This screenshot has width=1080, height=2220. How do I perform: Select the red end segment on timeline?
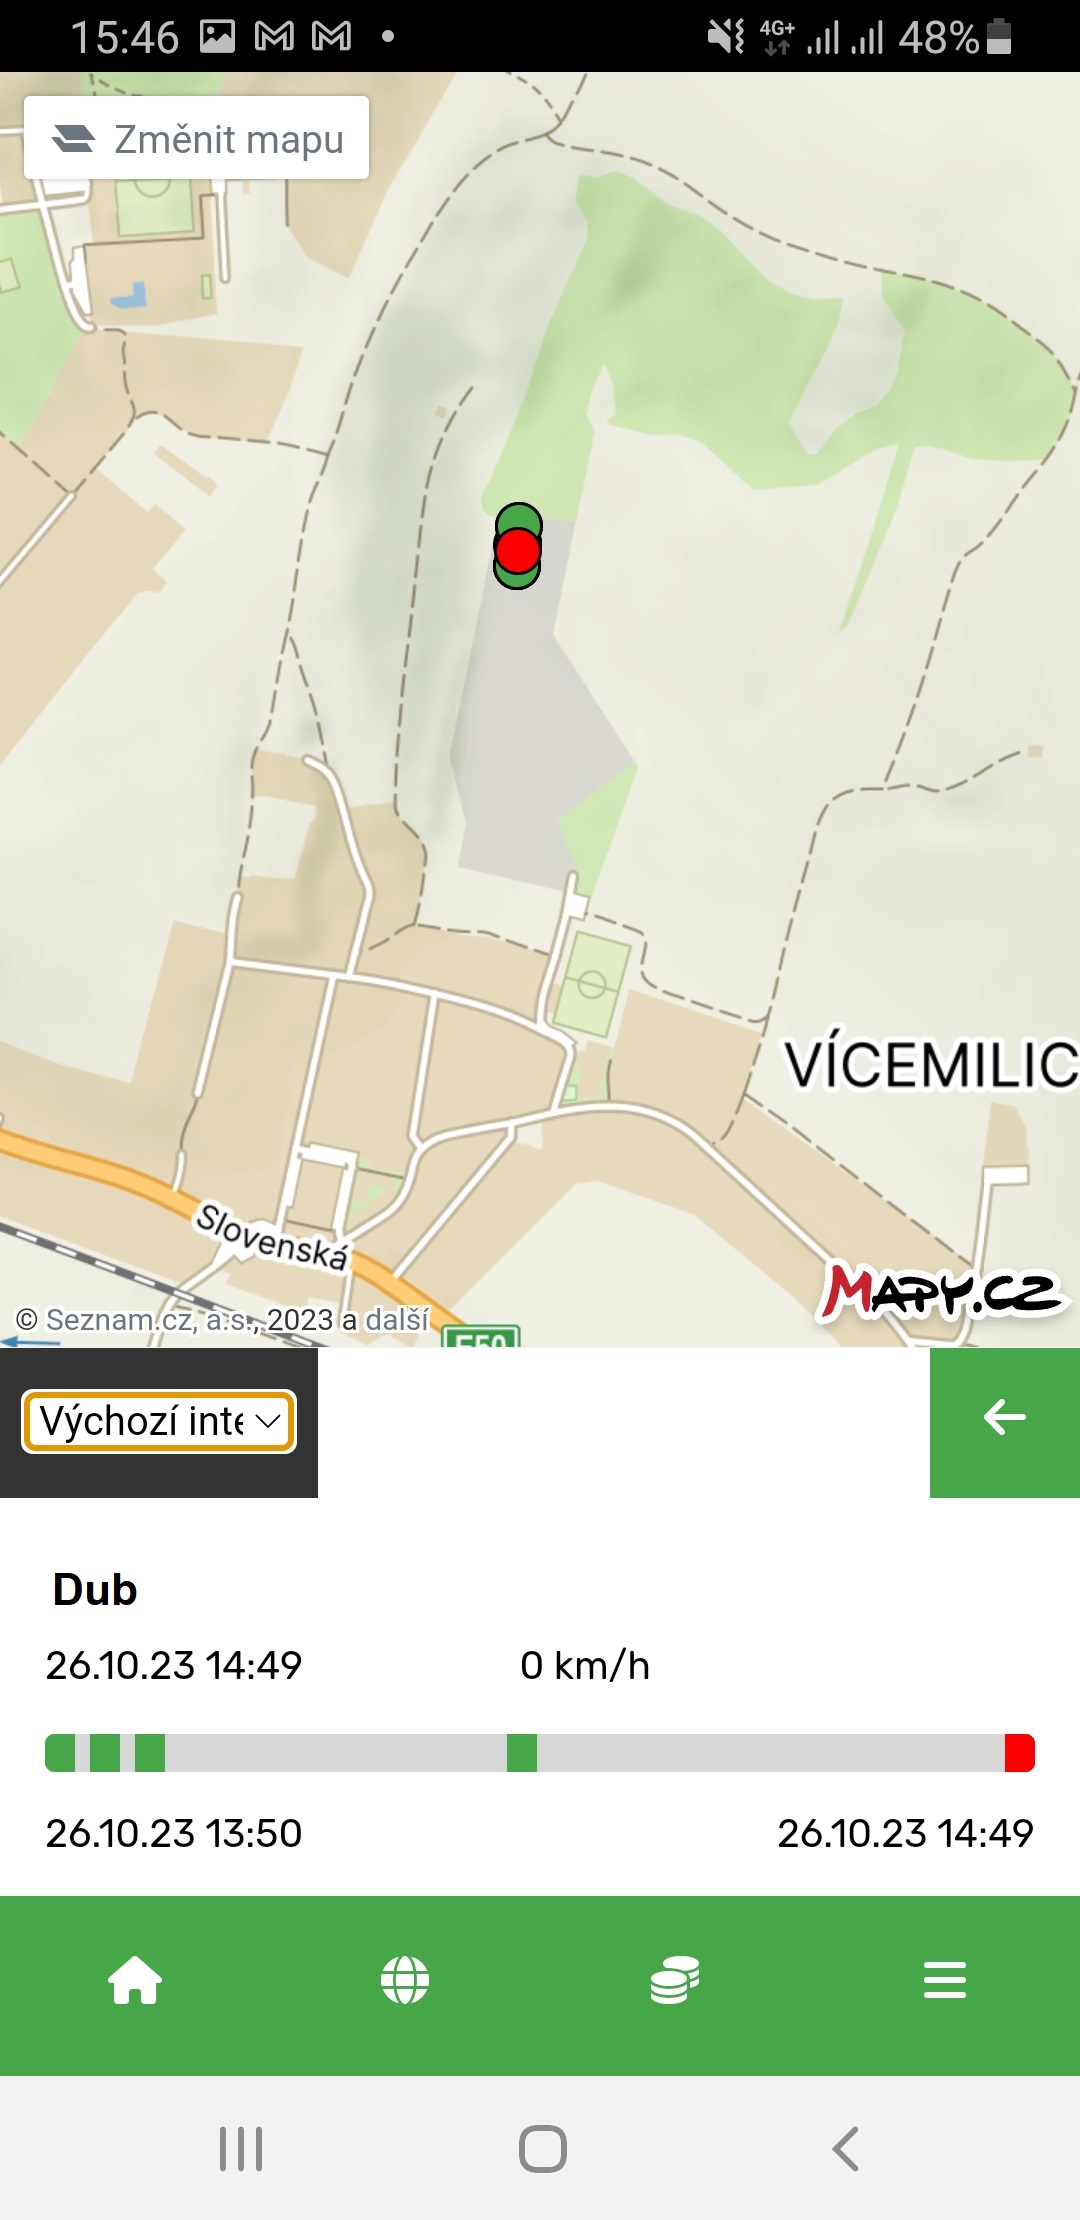point(1020,1753)
